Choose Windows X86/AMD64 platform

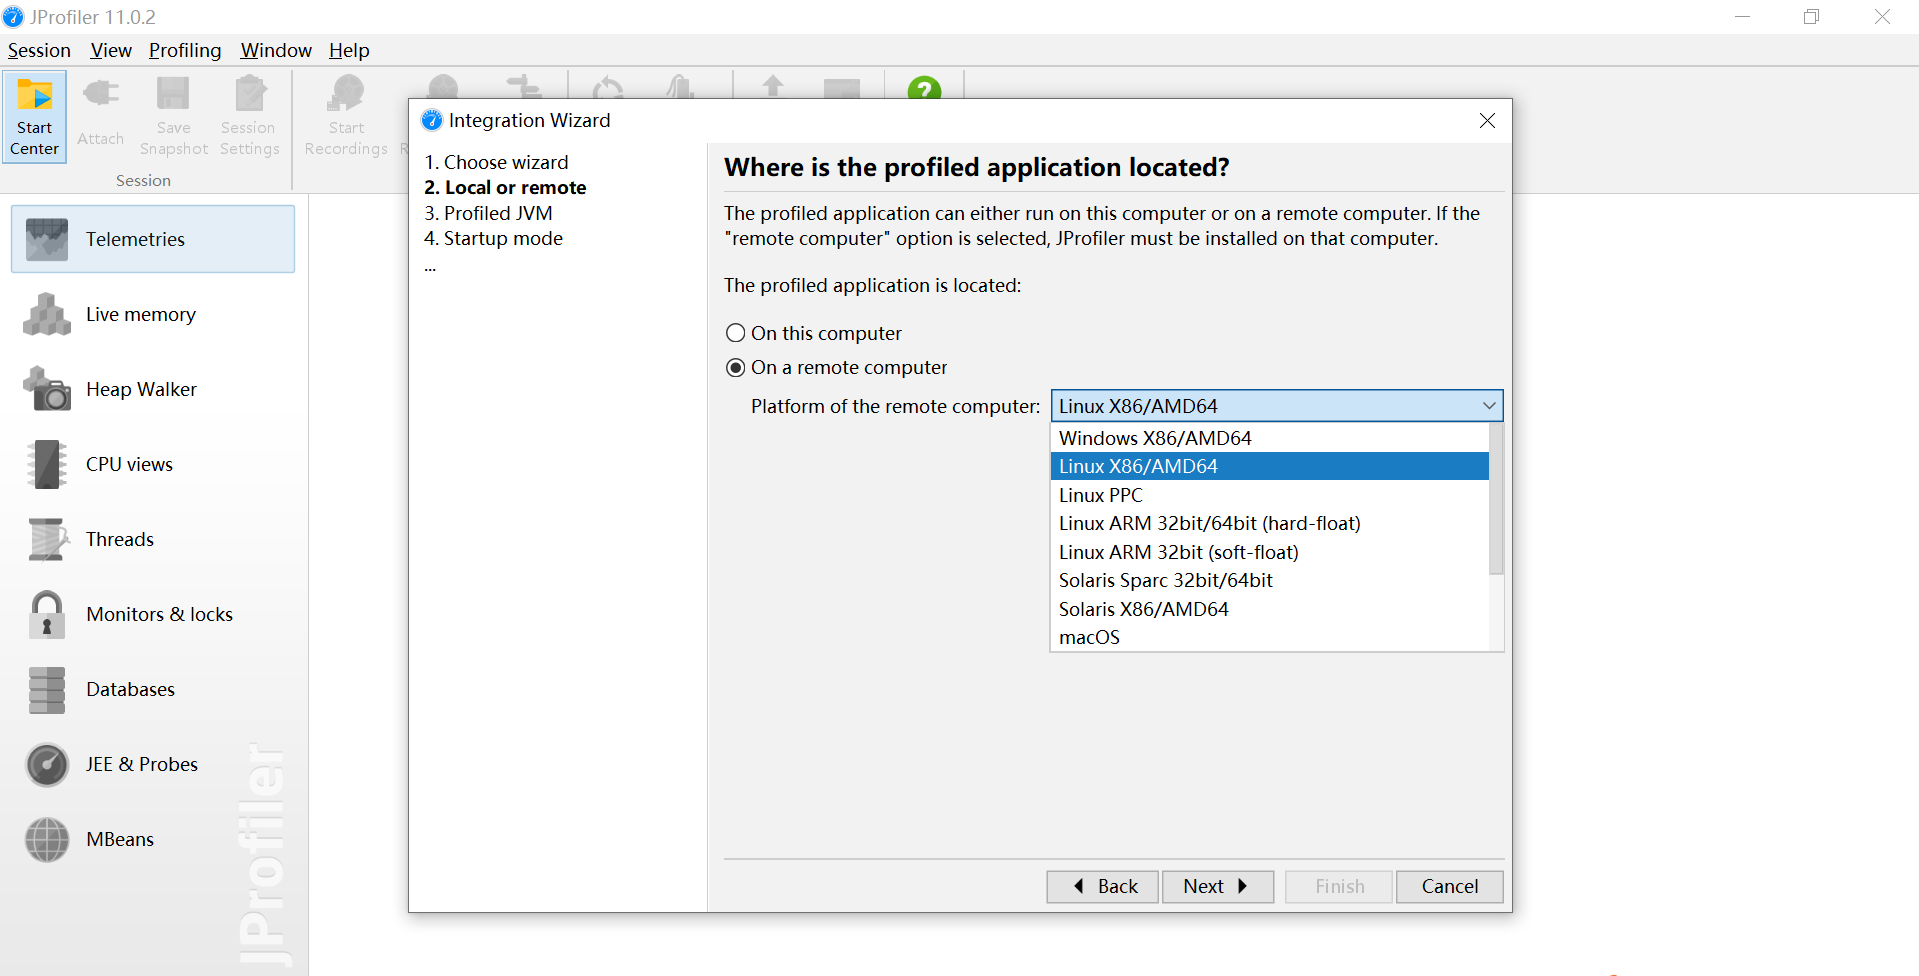(1269, 438)
